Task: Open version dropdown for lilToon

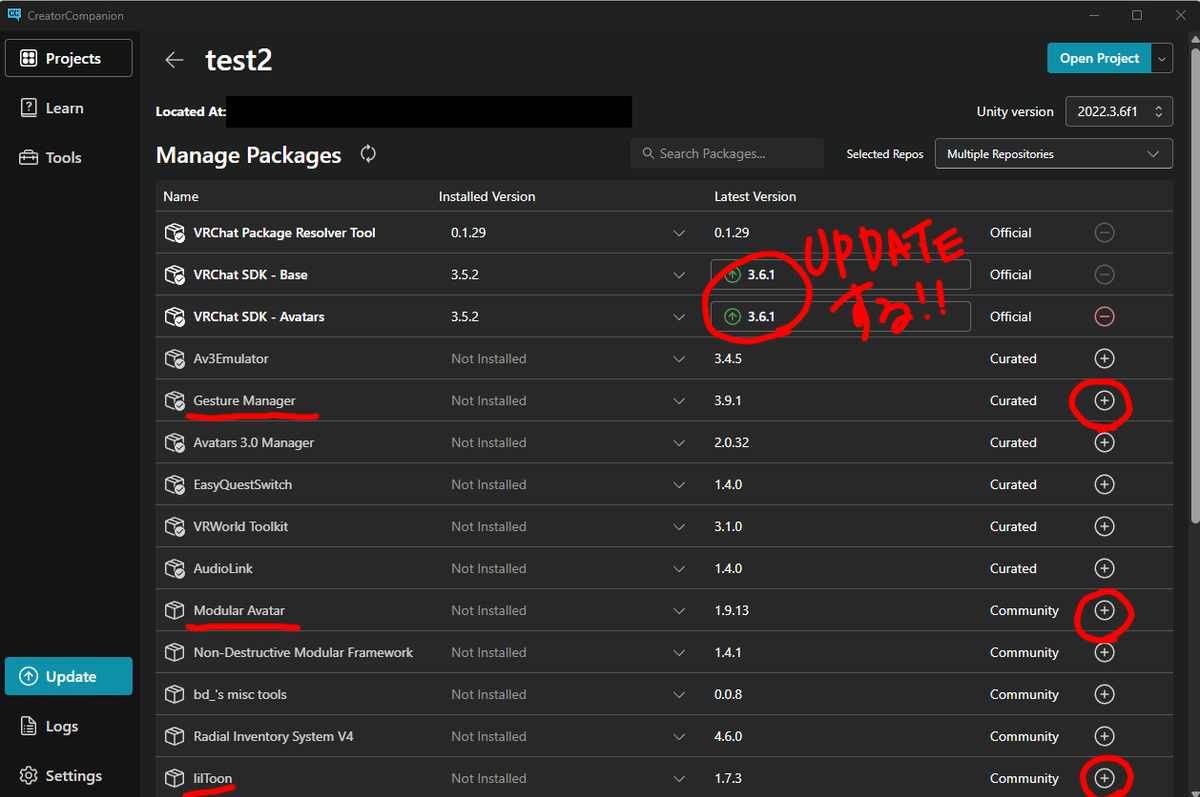Action: click(680, 778)
